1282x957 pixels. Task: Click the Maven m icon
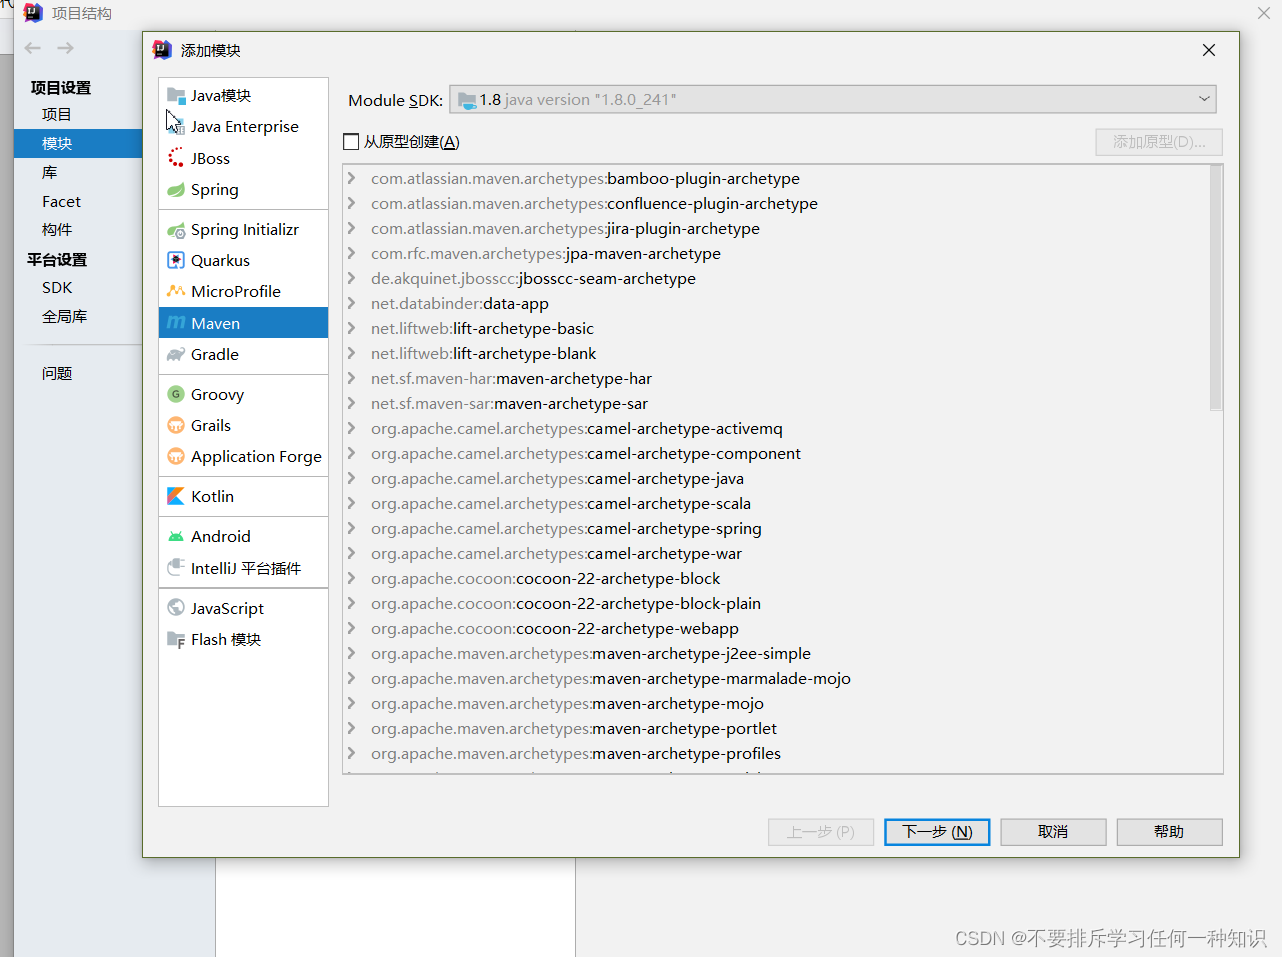point(176,323)
